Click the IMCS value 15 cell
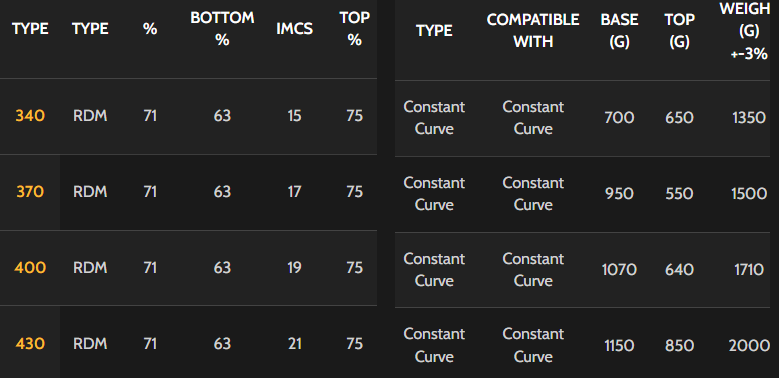 click(295, 116)
